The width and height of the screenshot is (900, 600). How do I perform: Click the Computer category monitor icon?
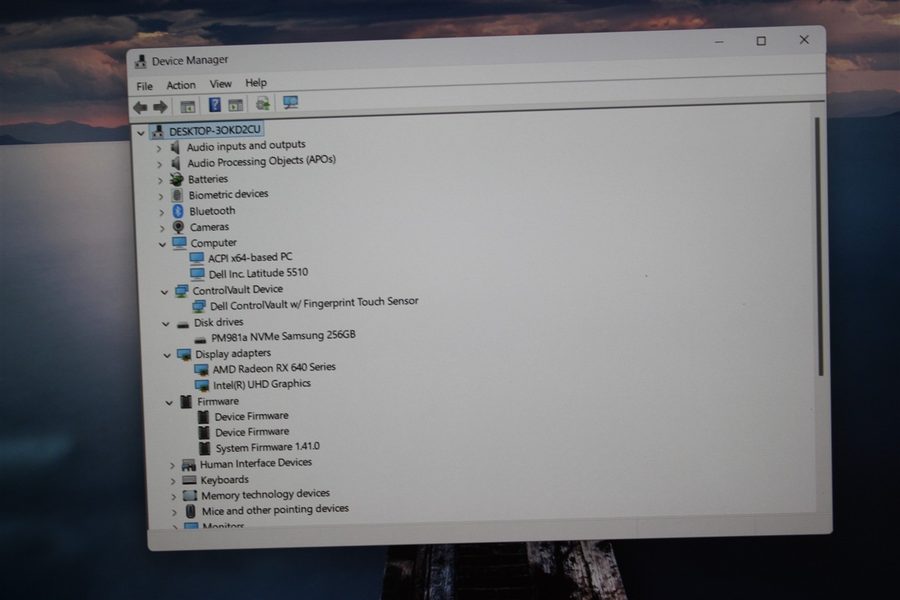pyautogui.click(x=180, y=243)
